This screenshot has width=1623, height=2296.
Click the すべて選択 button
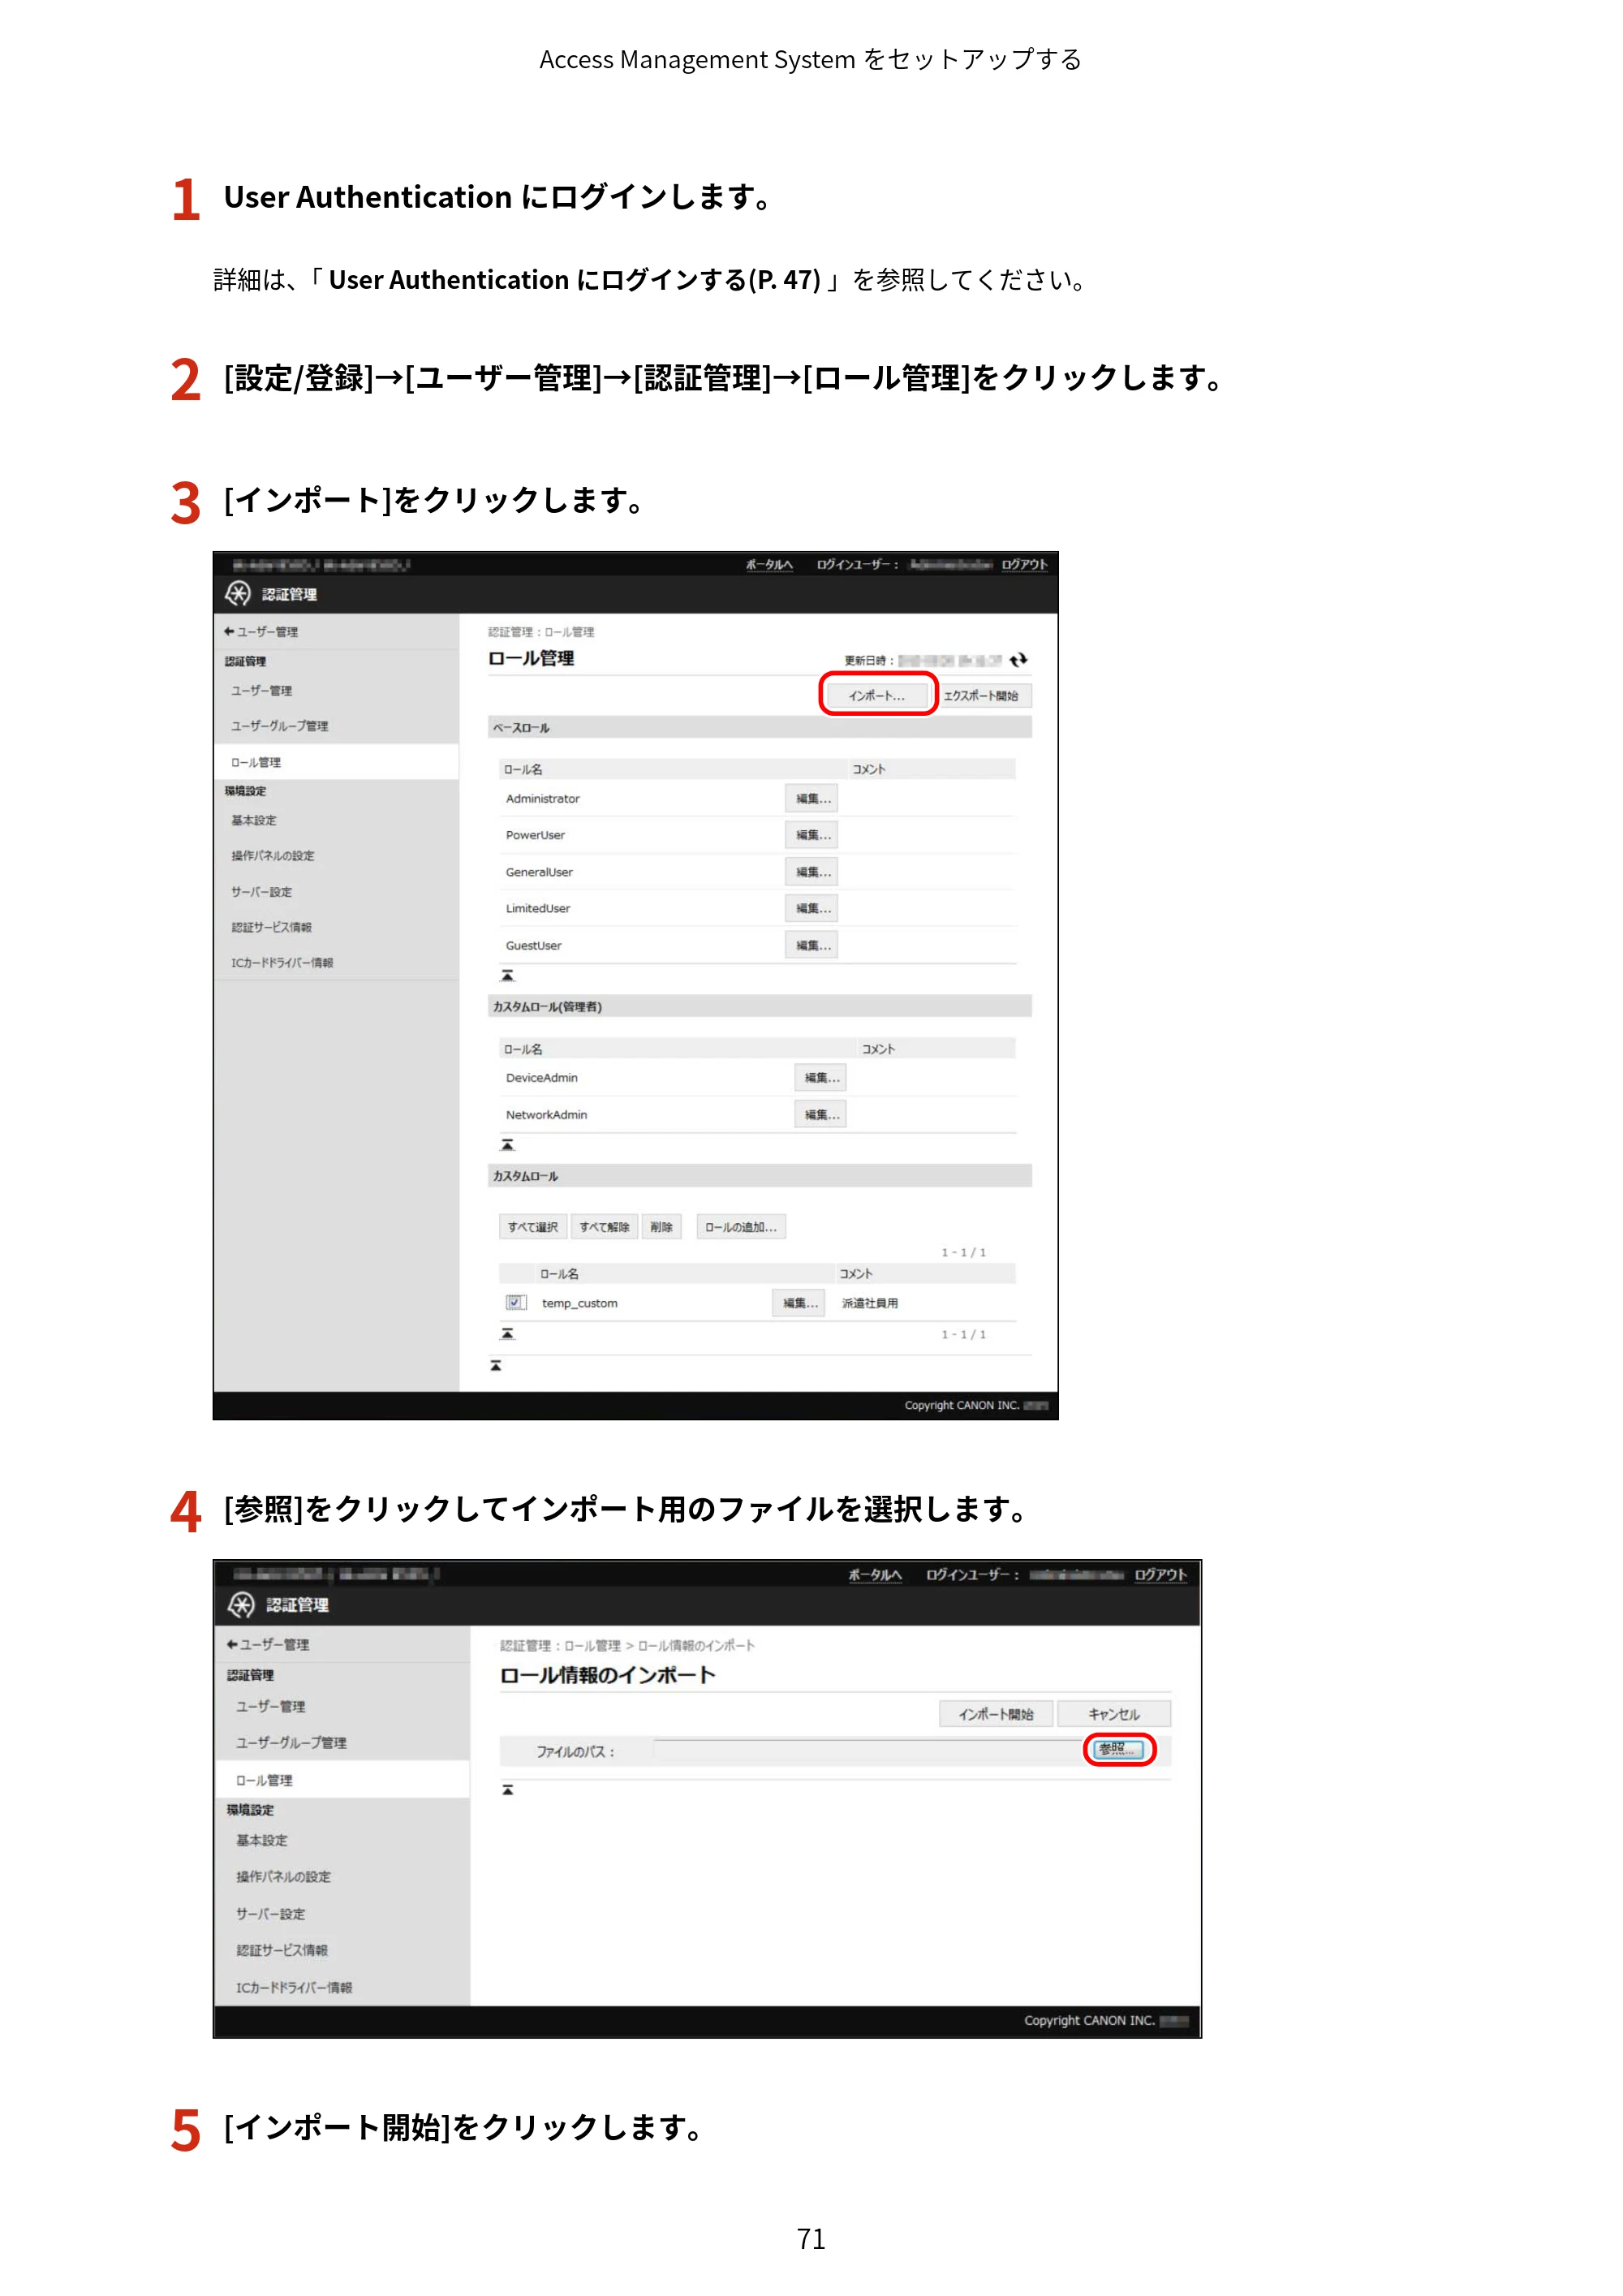coord(533,1227)
